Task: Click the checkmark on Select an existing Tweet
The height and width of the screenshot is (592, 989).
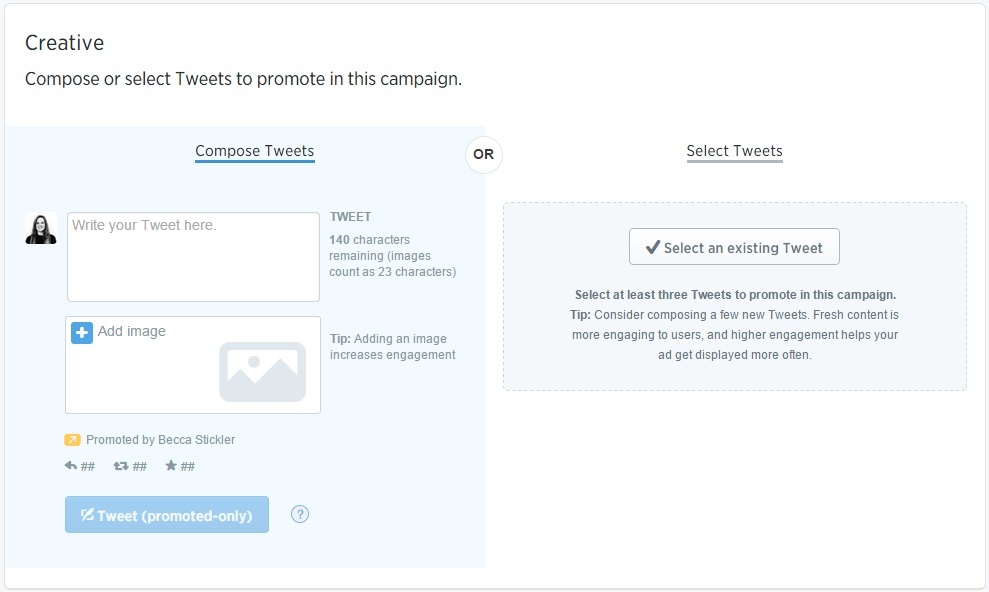Action: click(653, 247)
